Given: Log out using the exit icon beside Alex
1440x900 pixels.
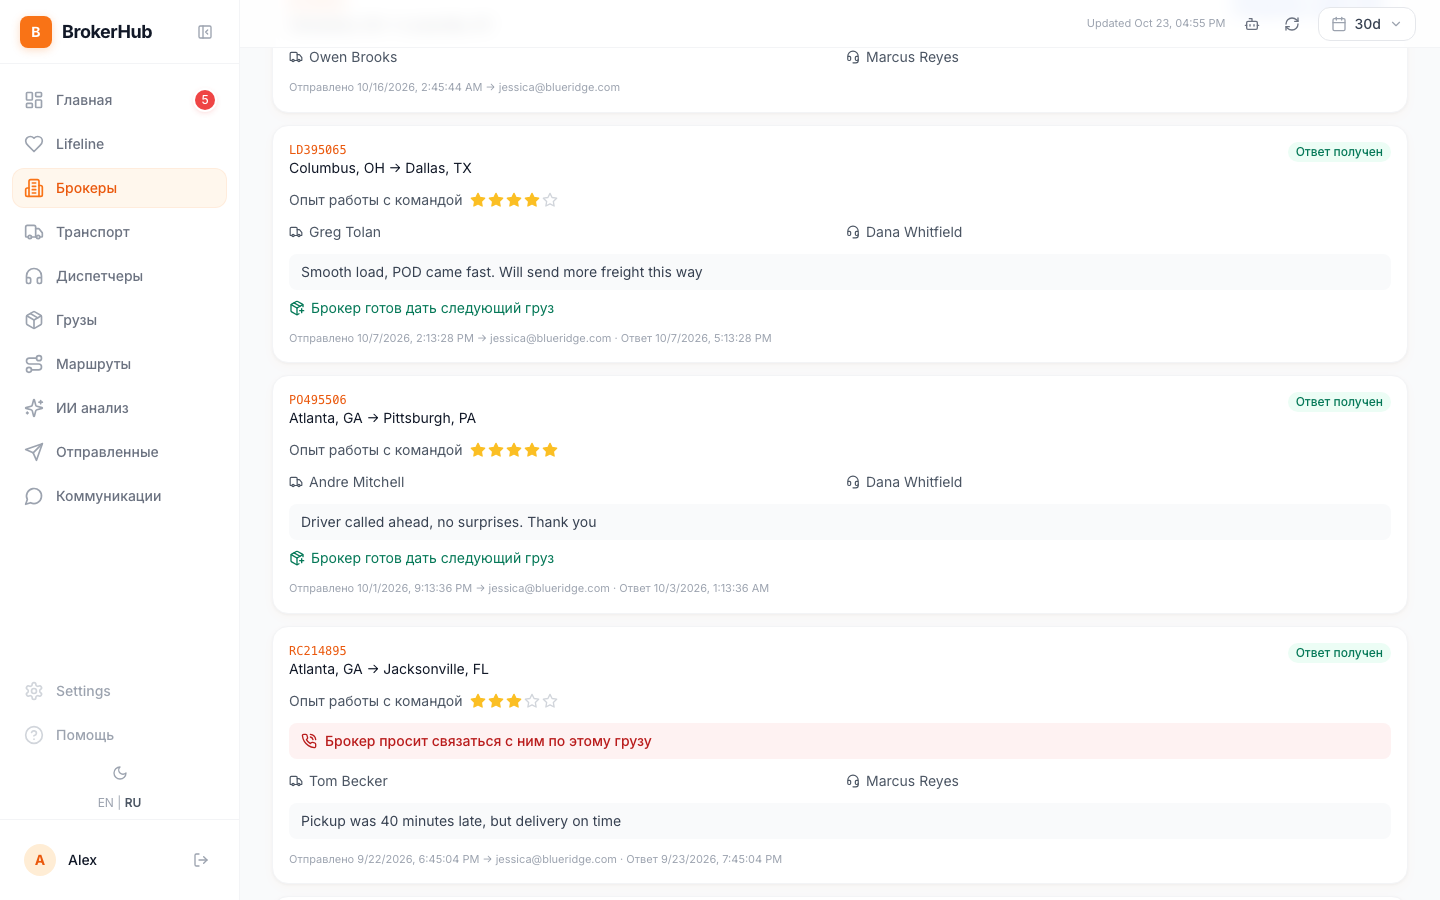Looking at the screenshot, I should [x=201, y=860].
